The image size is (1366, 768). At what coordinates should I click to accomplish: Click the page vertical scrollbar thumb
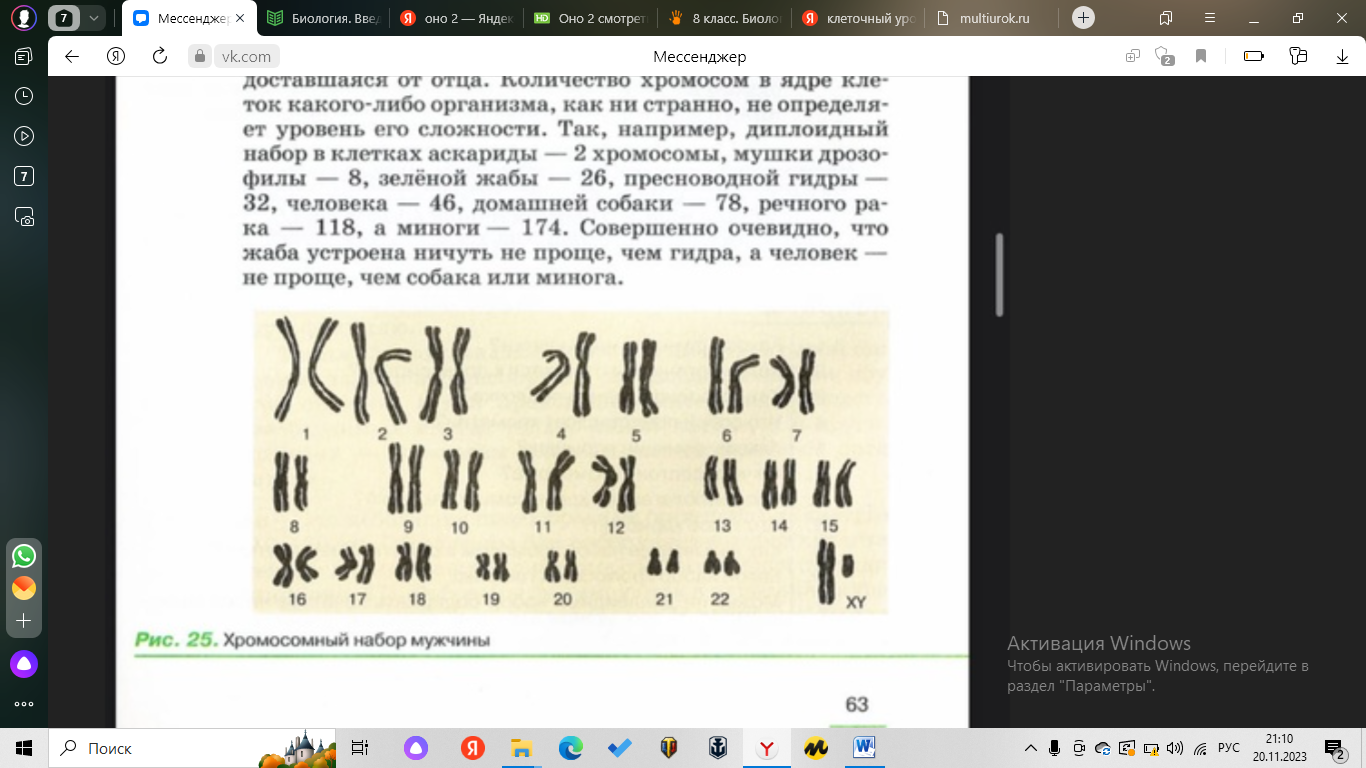997,275
